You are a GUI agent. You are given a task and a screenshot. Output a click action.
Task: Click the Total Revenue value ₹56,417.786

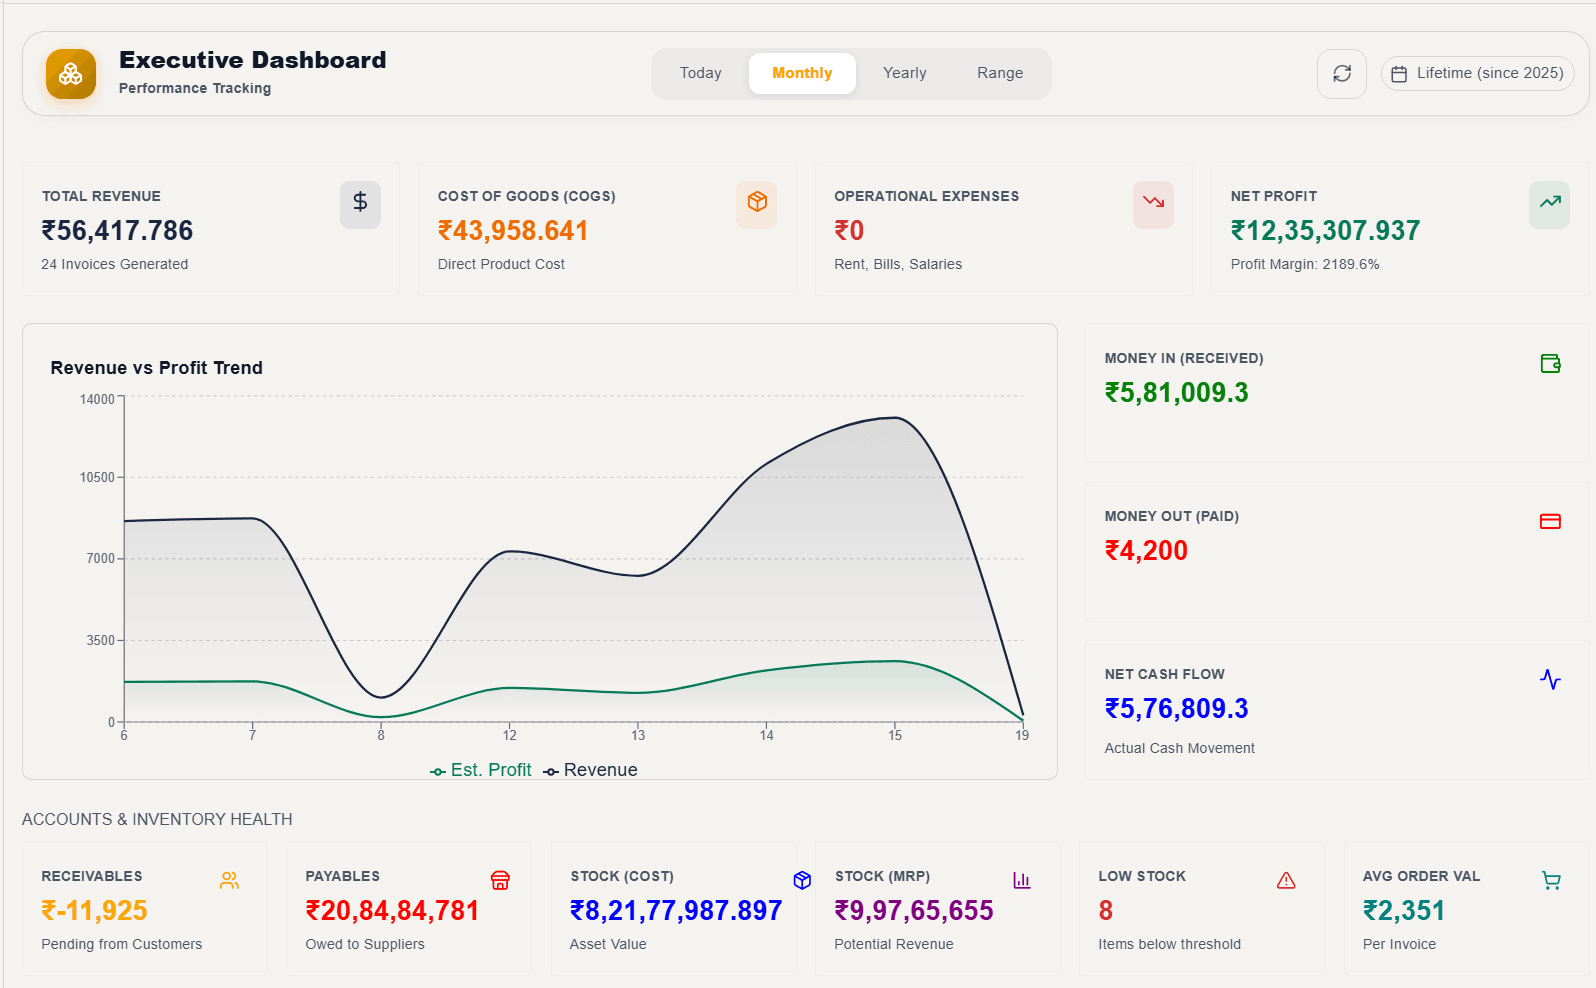click(x=117, y=231)
